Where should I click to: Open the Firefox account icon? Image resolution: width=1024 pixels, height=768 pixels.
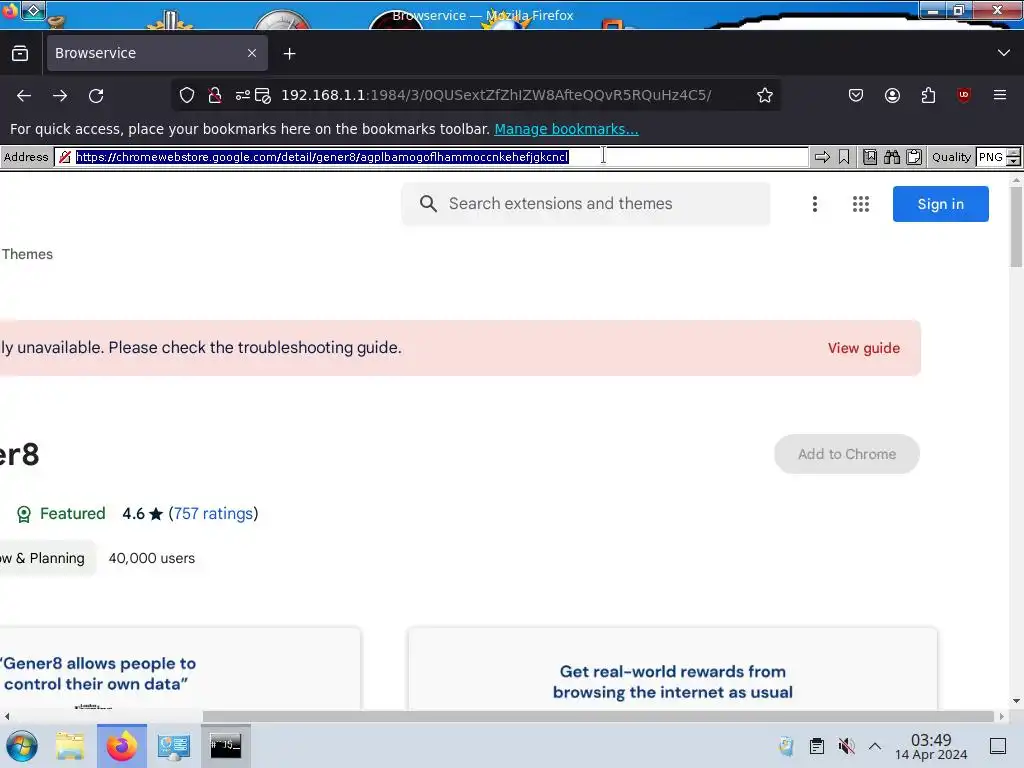(x=892, y=95)
